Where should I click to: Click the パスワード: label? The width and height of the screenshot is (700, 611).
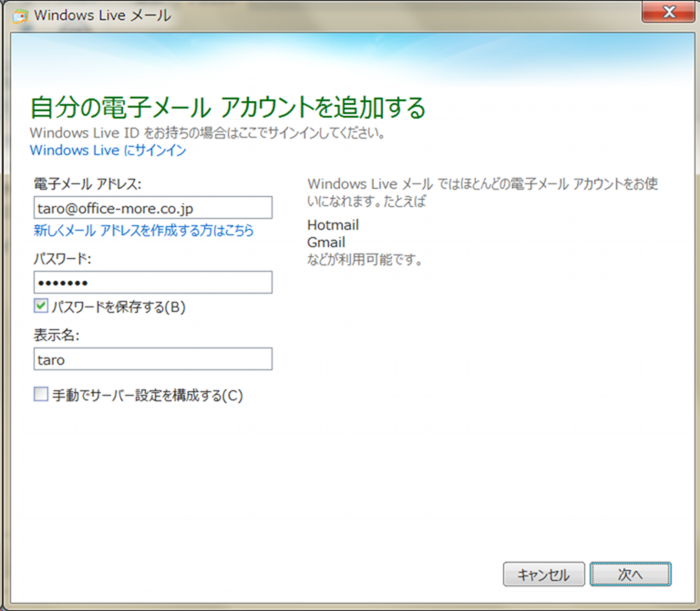(x=62, y=258)
